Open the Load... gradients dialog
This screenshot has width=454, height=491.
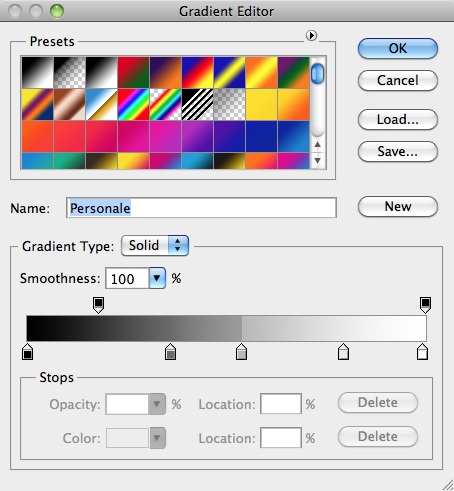click(398, 119)
